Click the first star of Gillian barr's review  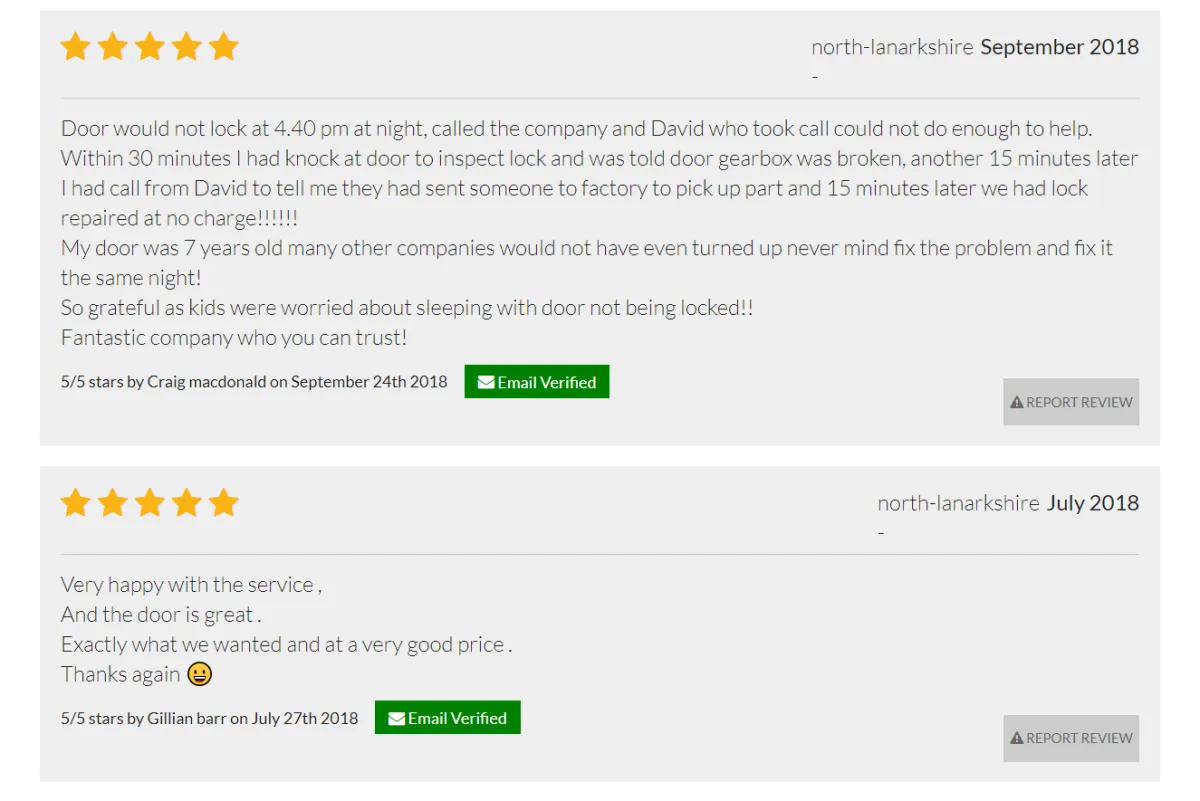click(x=76, y=503)
